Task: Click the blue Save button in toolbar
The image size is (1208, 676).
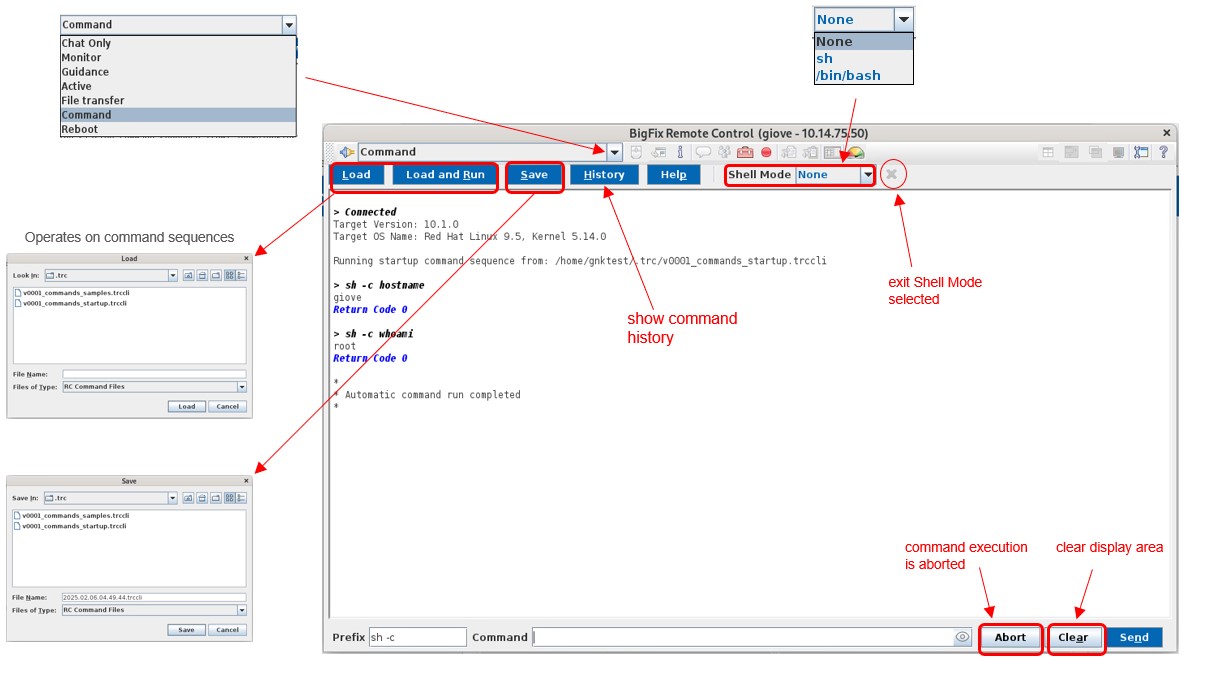Action: pyautogui.click(x=534, y=174)
